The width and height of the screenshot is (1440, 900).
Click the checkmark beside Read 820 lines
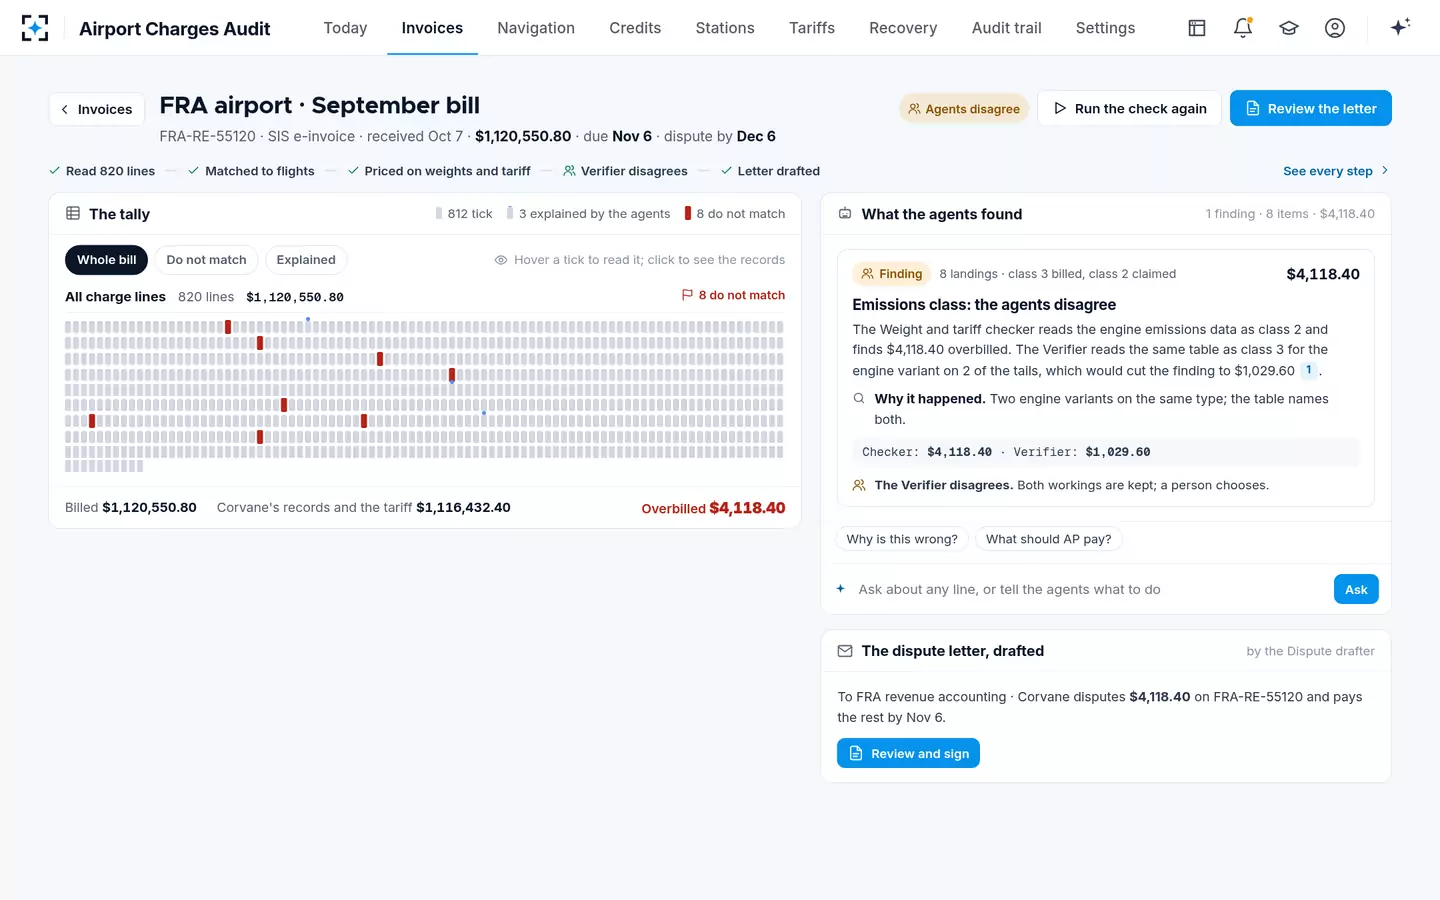click(x=55, y=171)
